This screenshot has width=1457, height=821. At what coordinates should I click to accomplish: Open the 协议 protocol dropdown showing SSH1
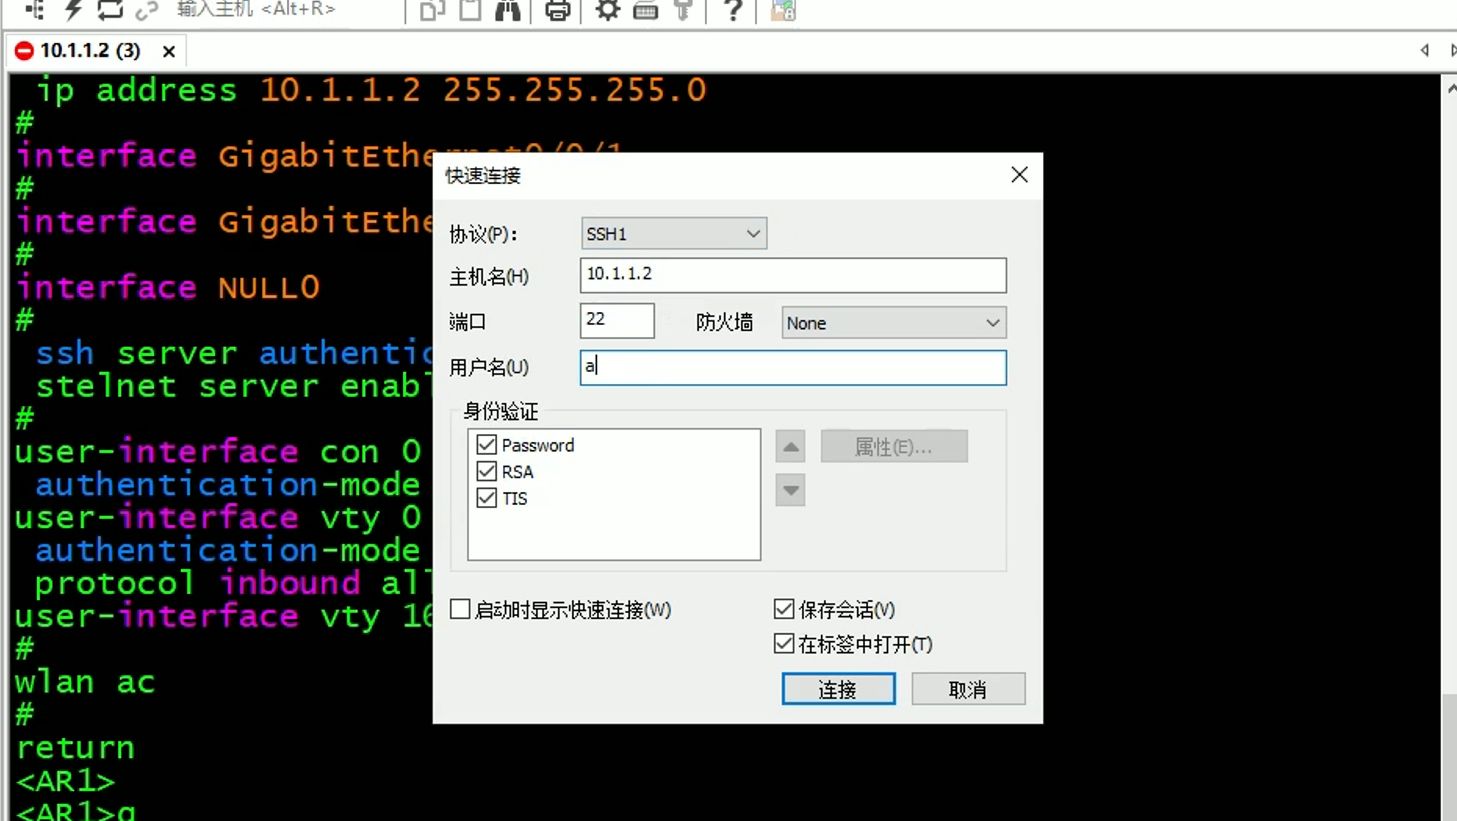(x=674, y=234)
